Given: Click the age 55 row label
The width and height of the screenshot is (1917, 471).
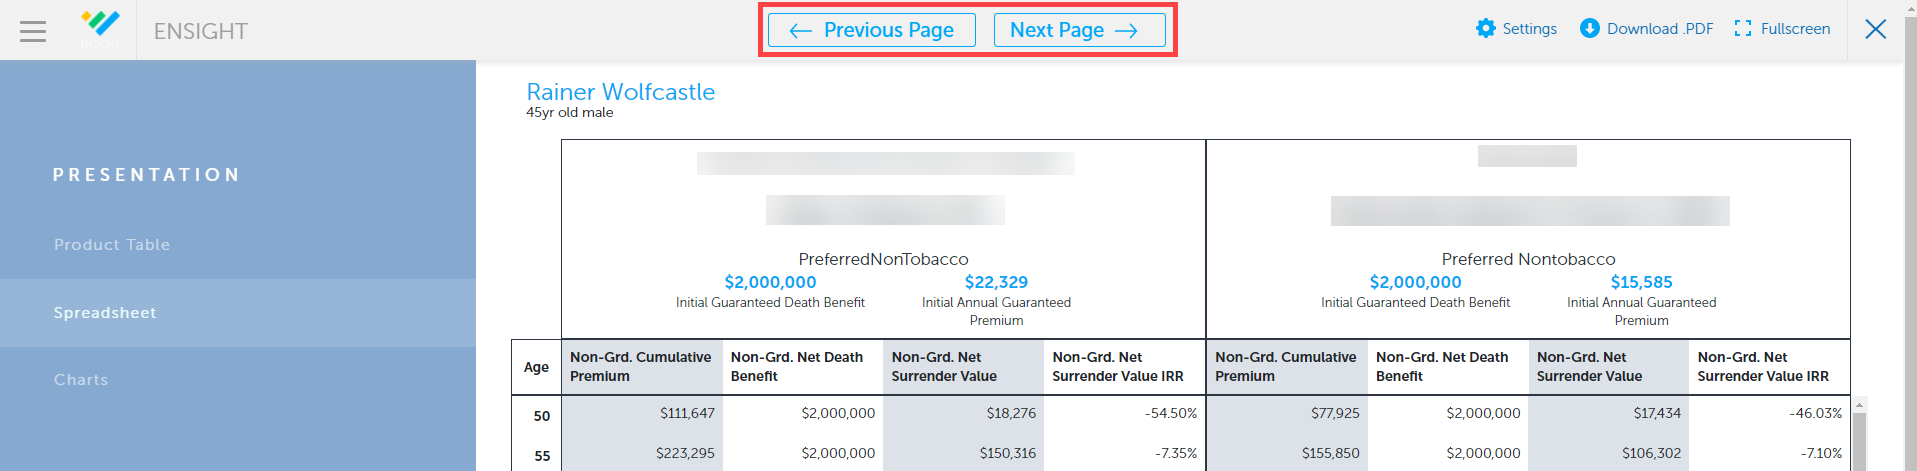Looking at the screenshot, I should click(x=542, y=456).
